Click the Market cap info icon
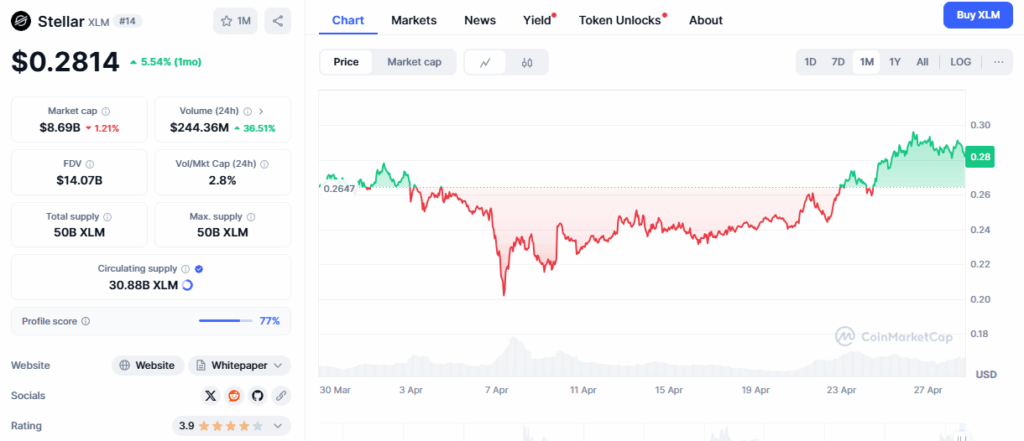 (106, 111)
